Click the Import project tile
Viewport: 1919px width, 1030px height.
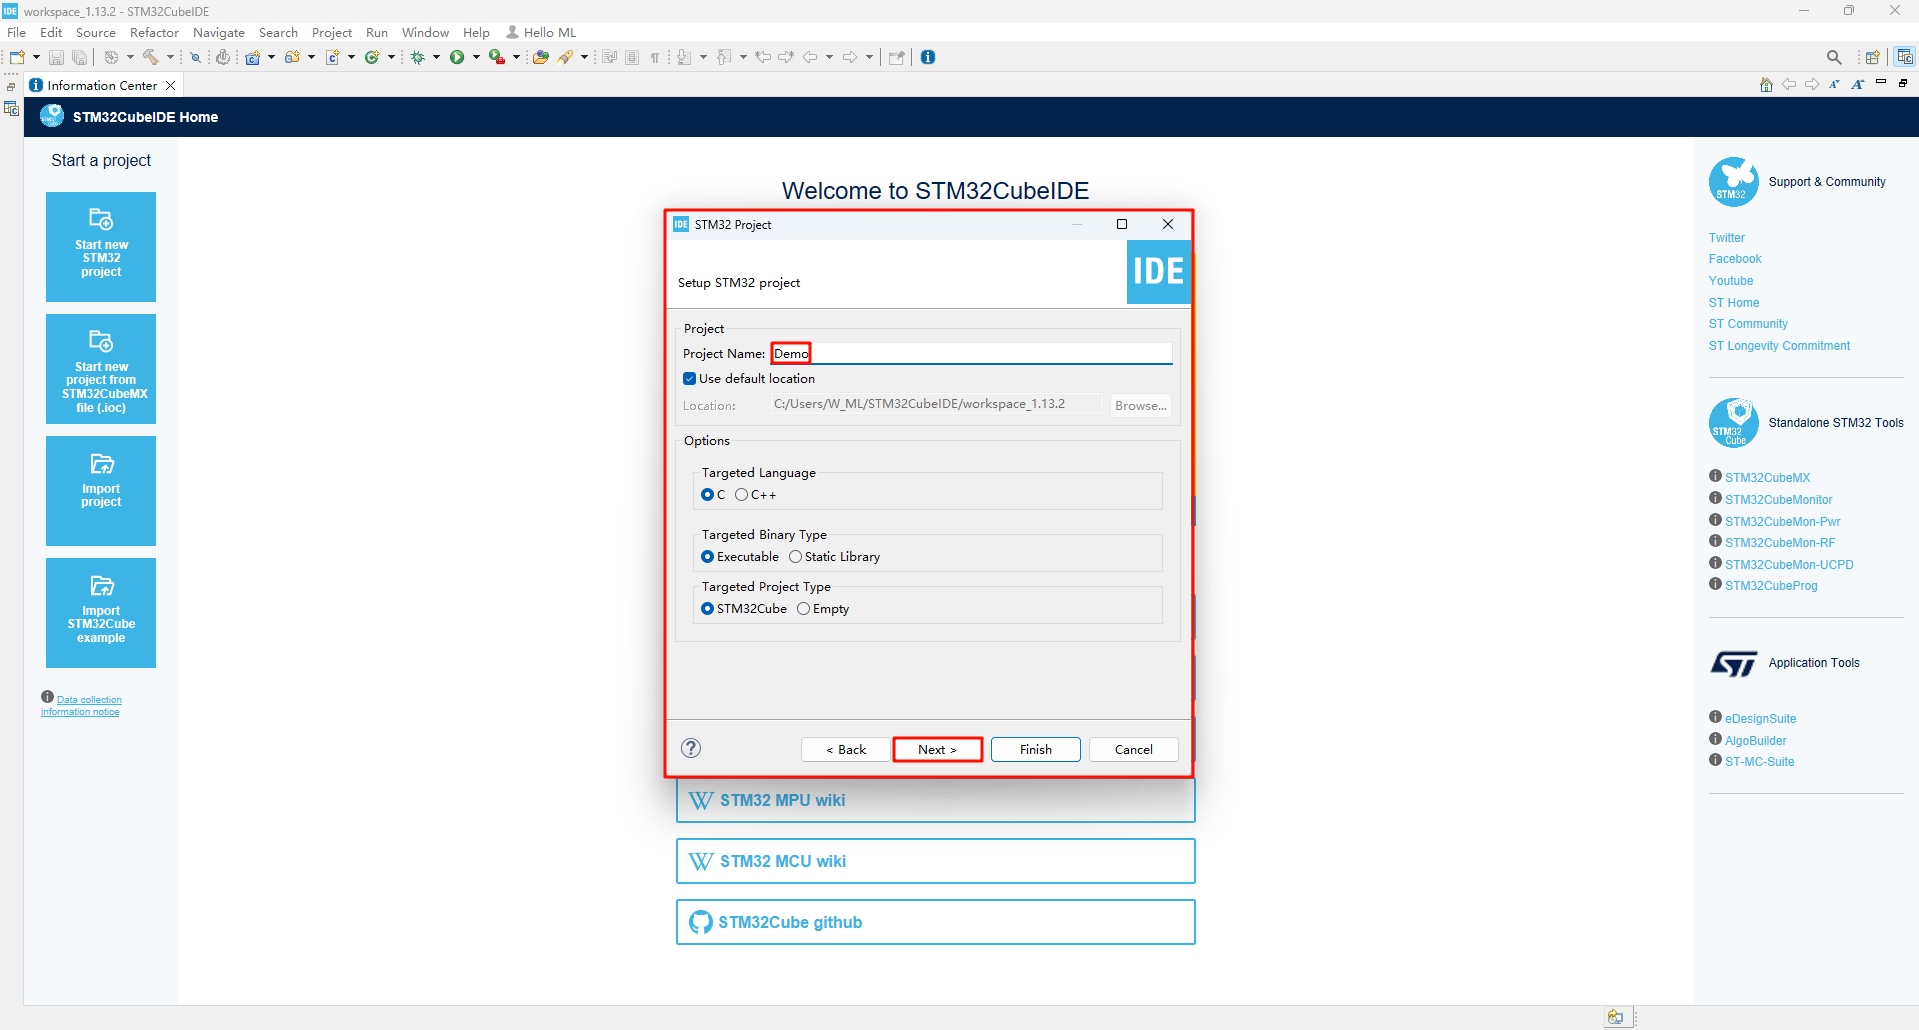click(101, 491)
